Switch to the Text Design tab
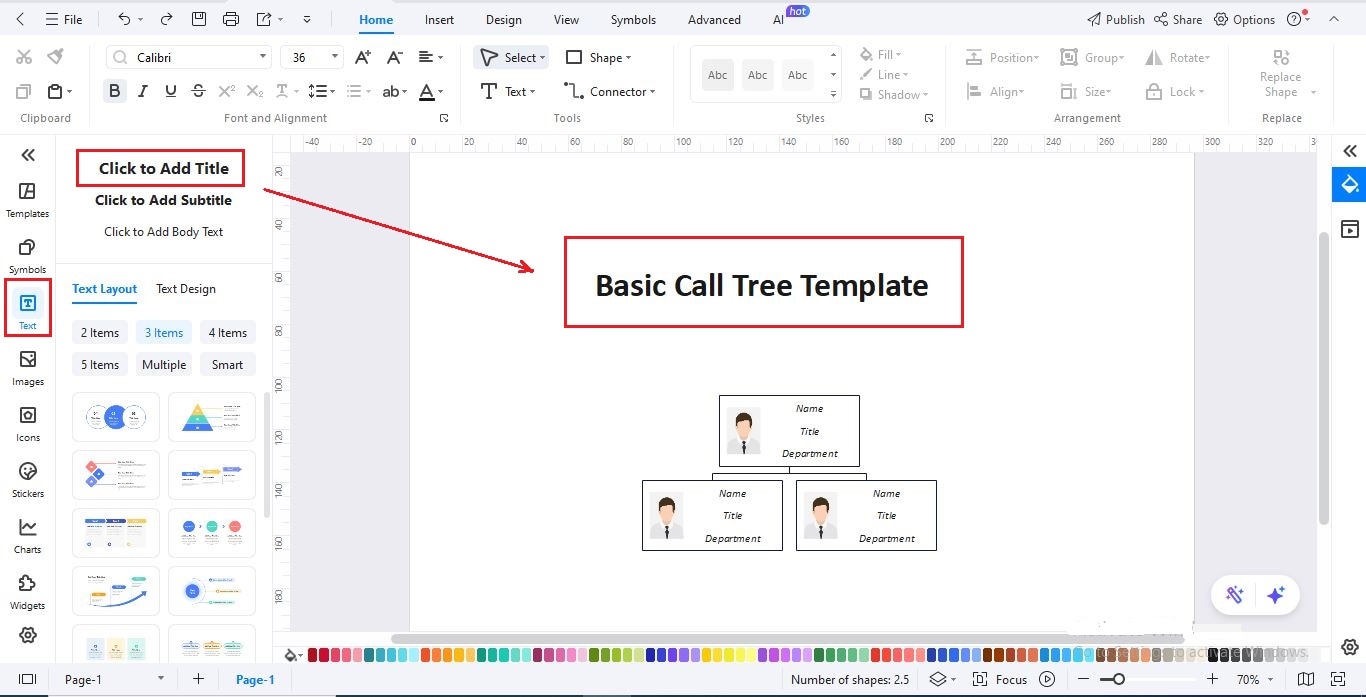This screenshot has width=1366, height=697. point(186,289)
